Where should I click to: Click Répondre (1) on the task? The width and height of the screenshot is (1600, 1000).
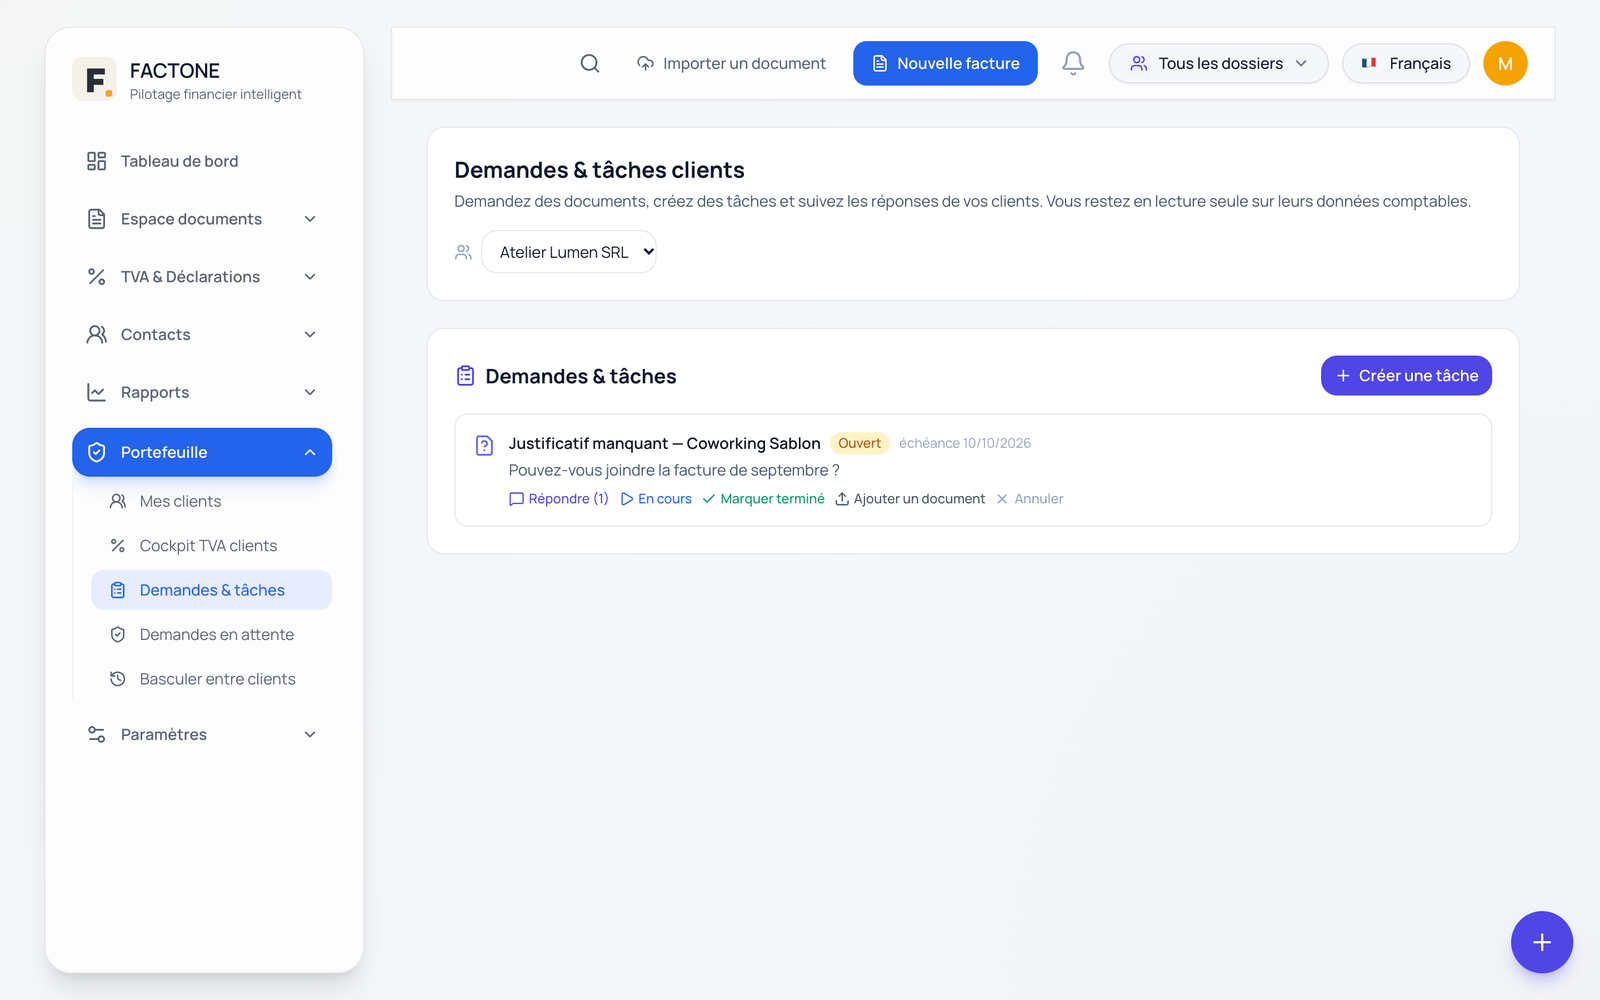click(559, 499)
